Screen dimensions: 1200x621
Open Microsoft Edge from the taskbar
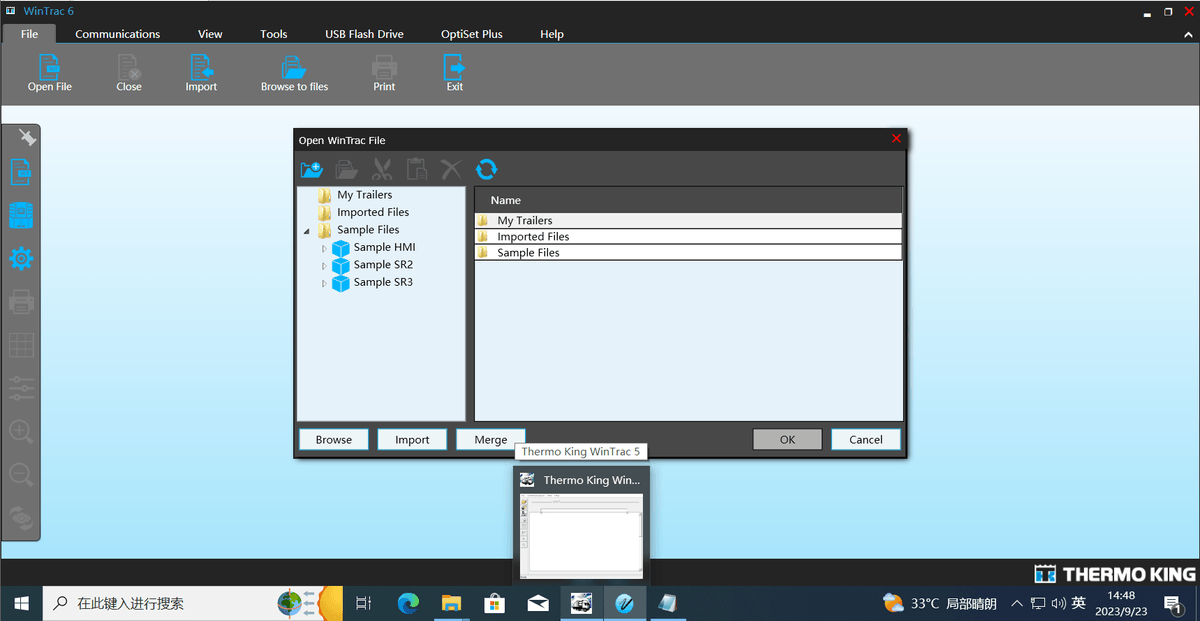(x=408, y=603)
